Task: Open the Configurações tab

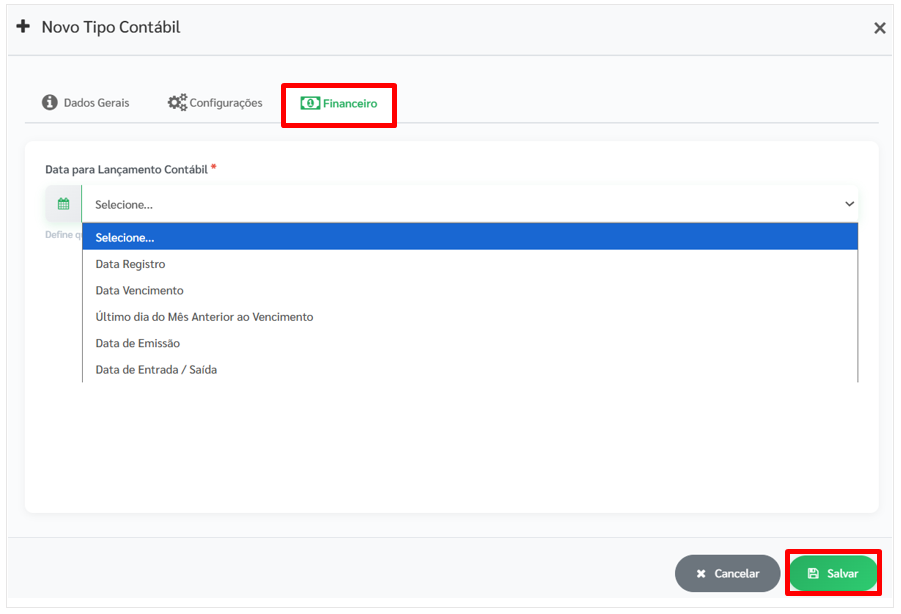Action: tap(226, 103)
